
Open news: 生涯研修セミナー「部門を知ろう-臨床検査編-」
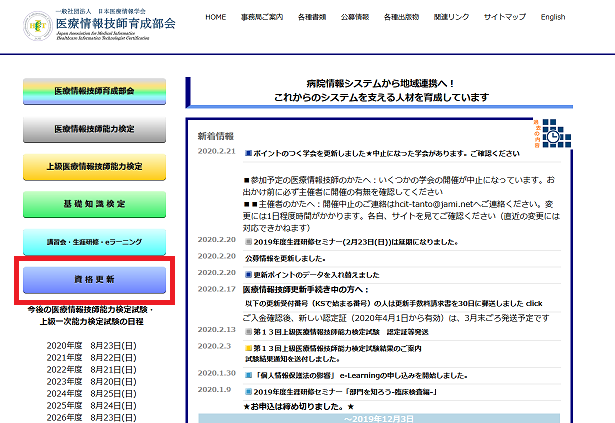345,392
